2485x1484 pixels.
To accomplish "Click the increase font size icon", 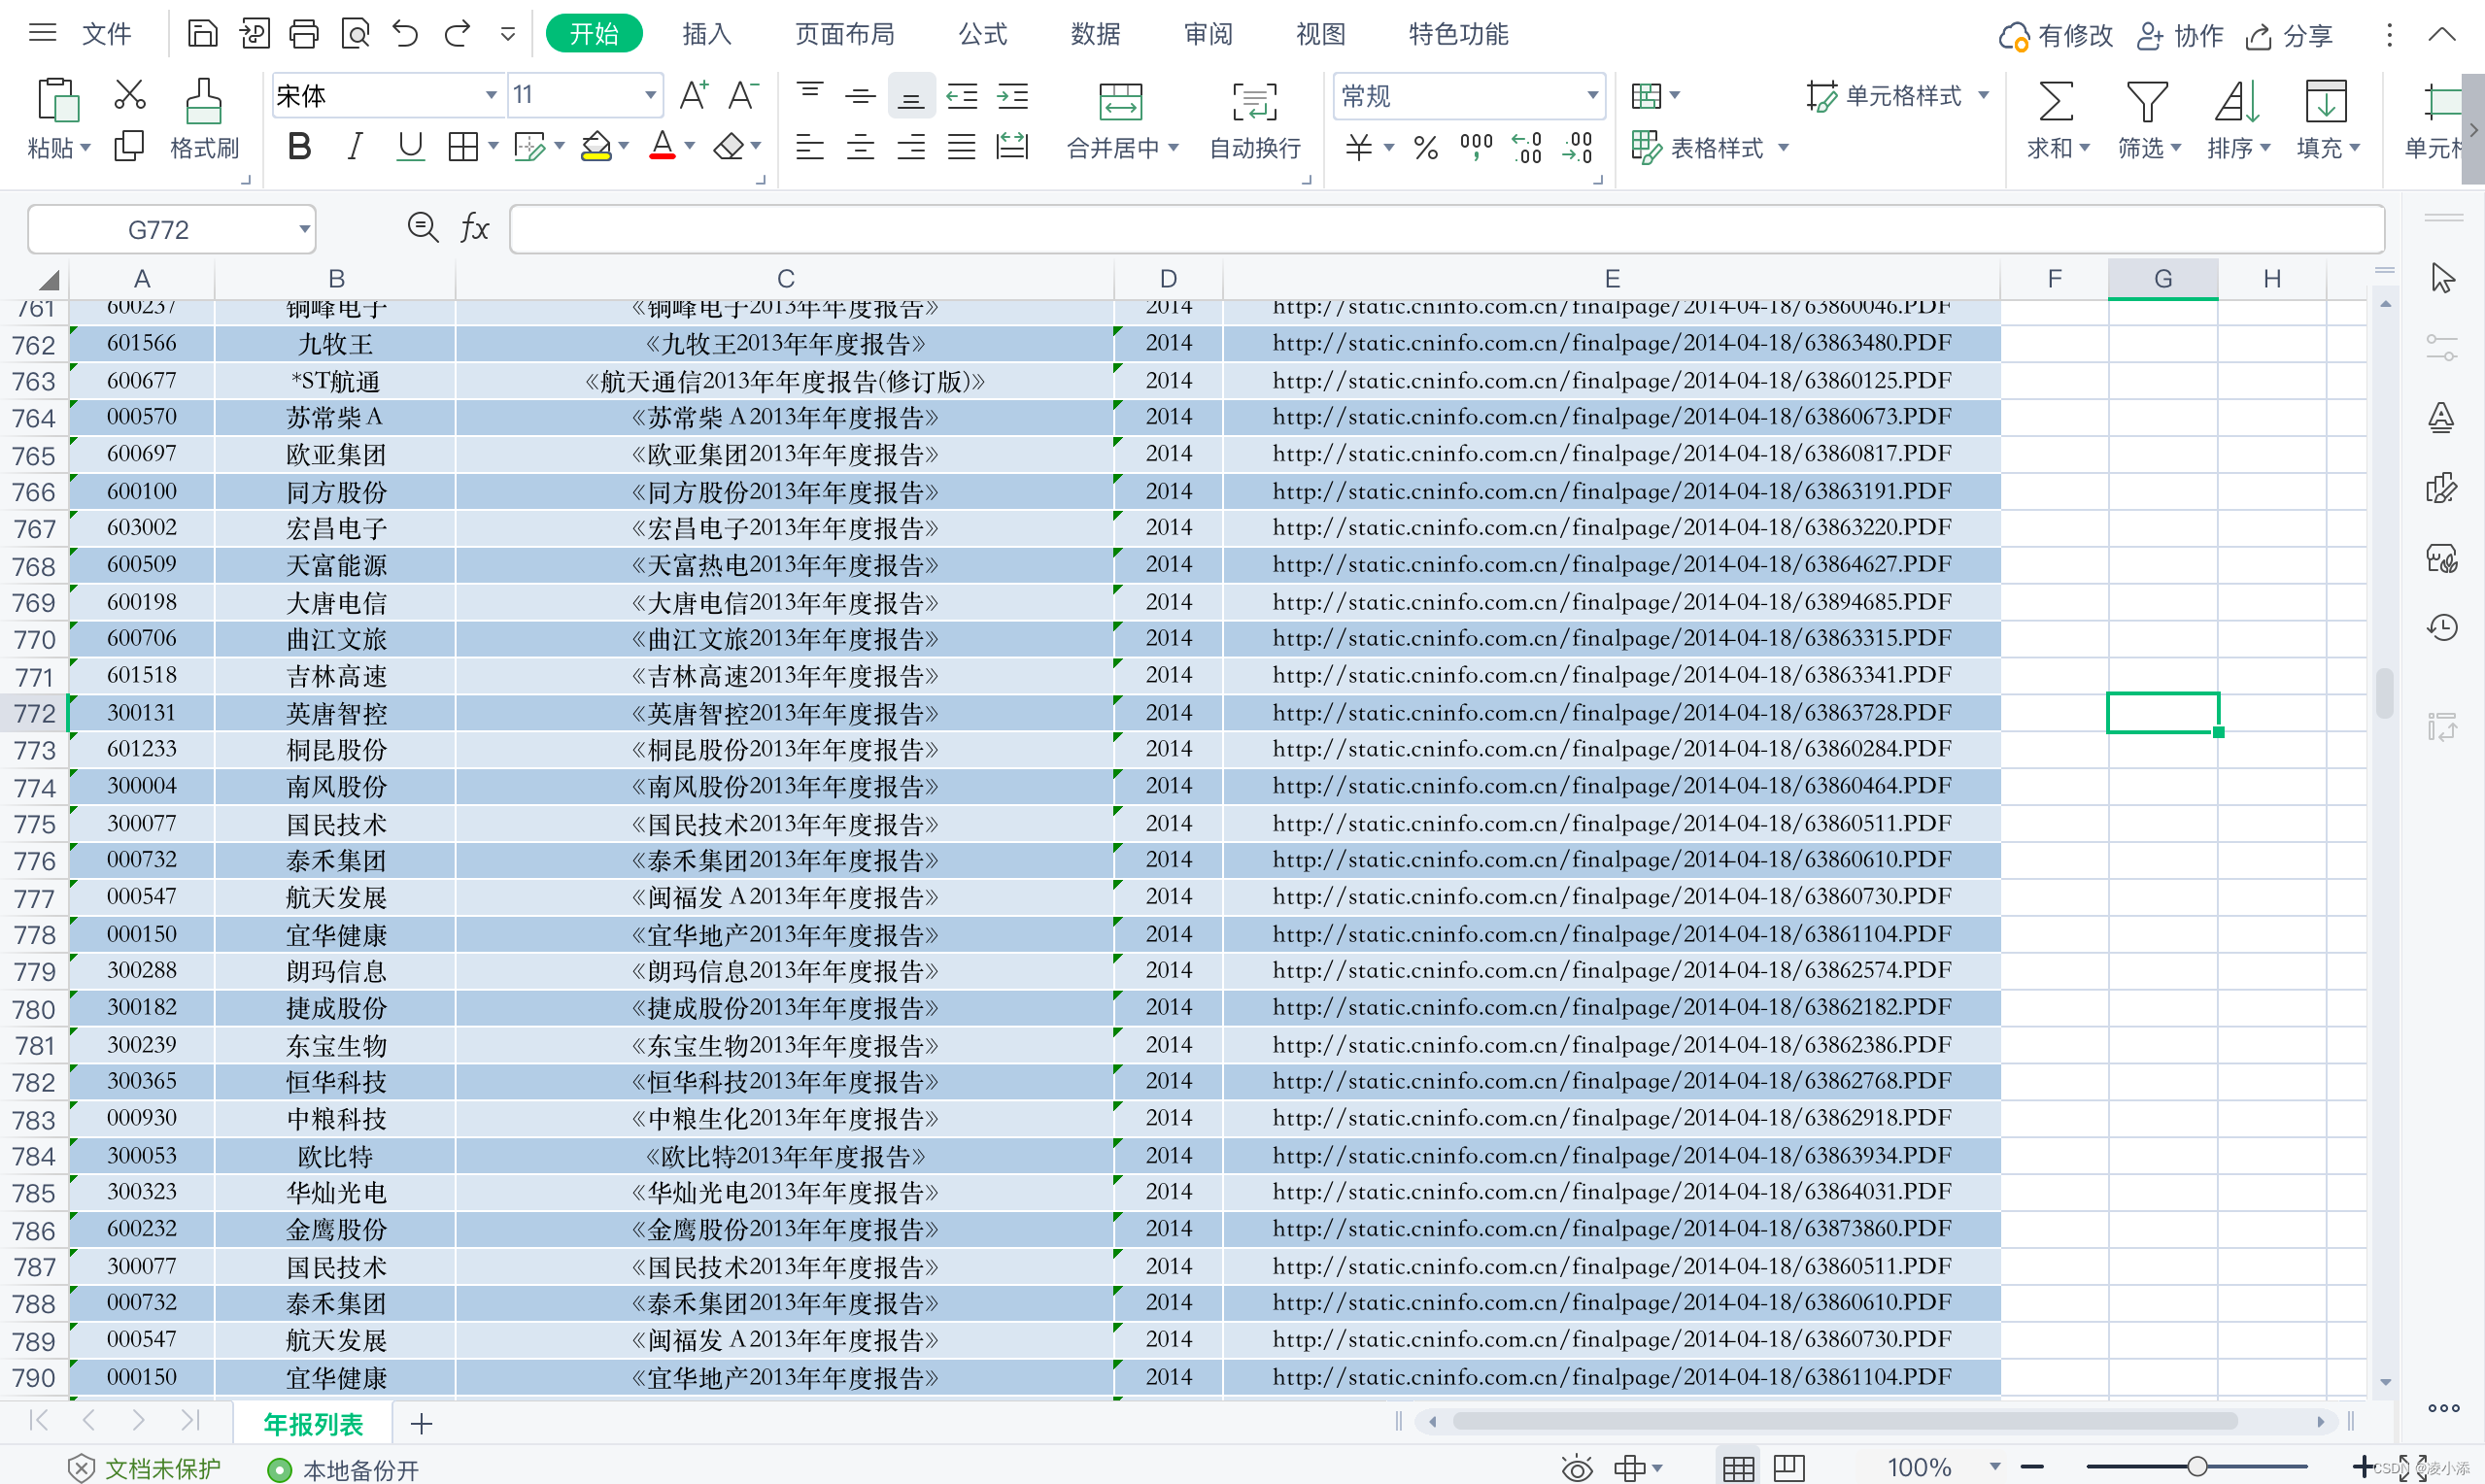I will point(693,96).
